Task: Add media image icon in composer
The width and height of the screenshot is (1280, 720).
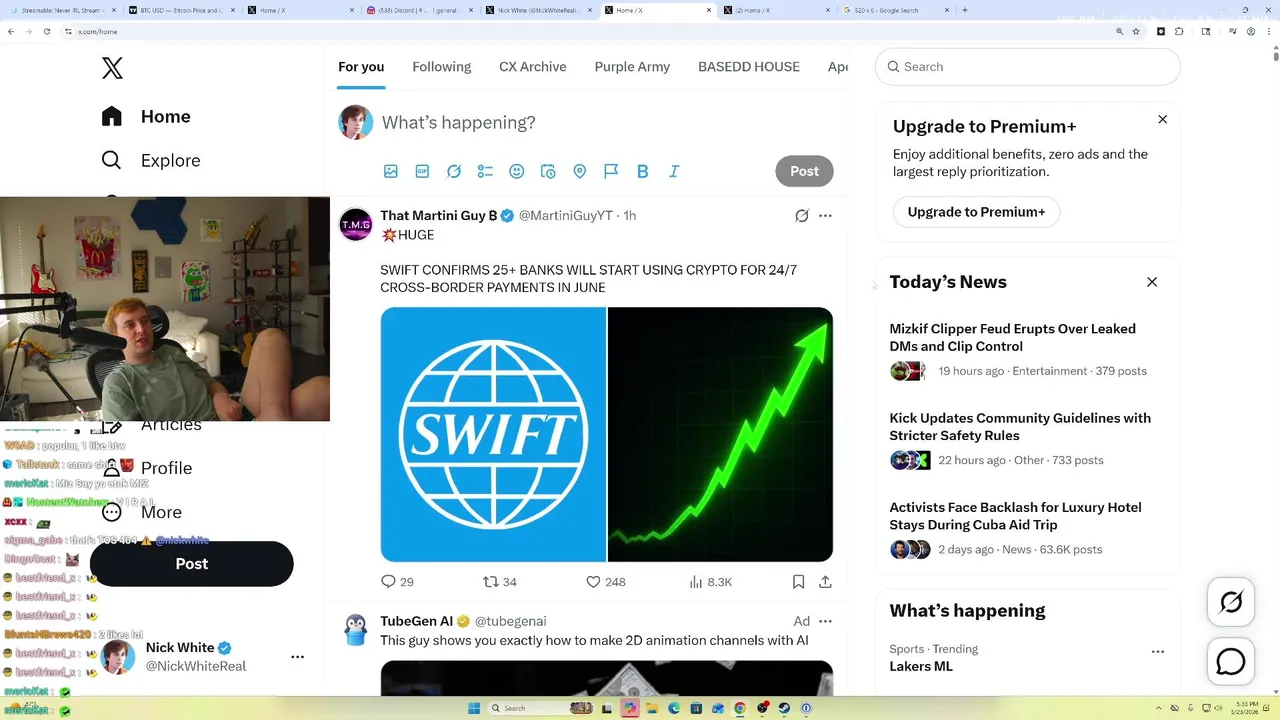Action: [x=391, y=171]
